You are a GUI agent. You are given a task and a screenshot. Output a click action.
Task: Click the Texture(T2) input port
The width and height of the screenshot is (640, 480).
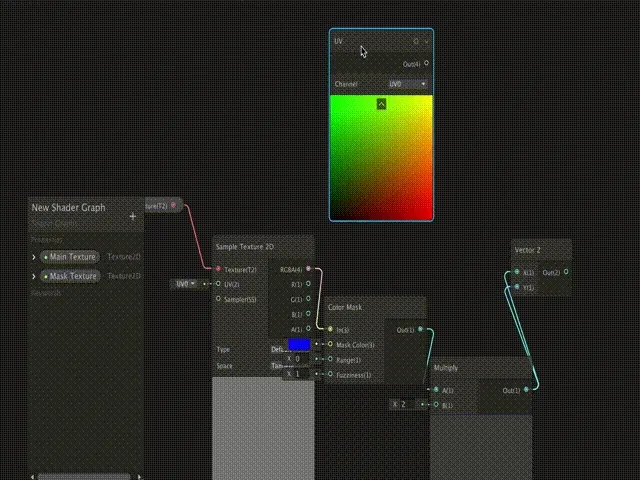pyautogui.click(x=218, y=269)
